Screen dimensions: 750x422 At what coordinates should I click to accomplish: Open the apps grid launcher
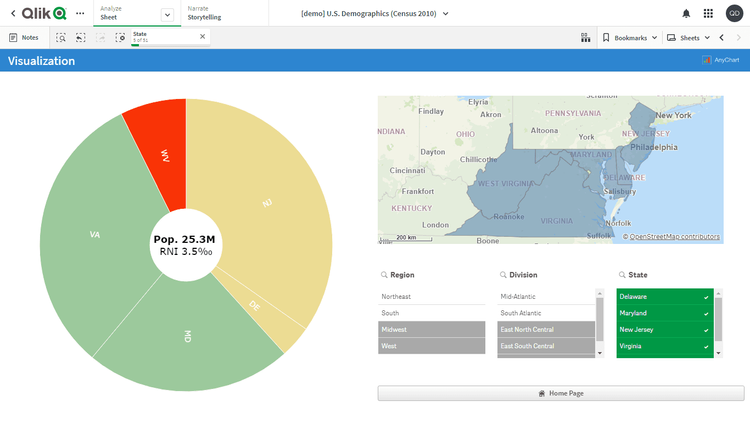(708, 13)
